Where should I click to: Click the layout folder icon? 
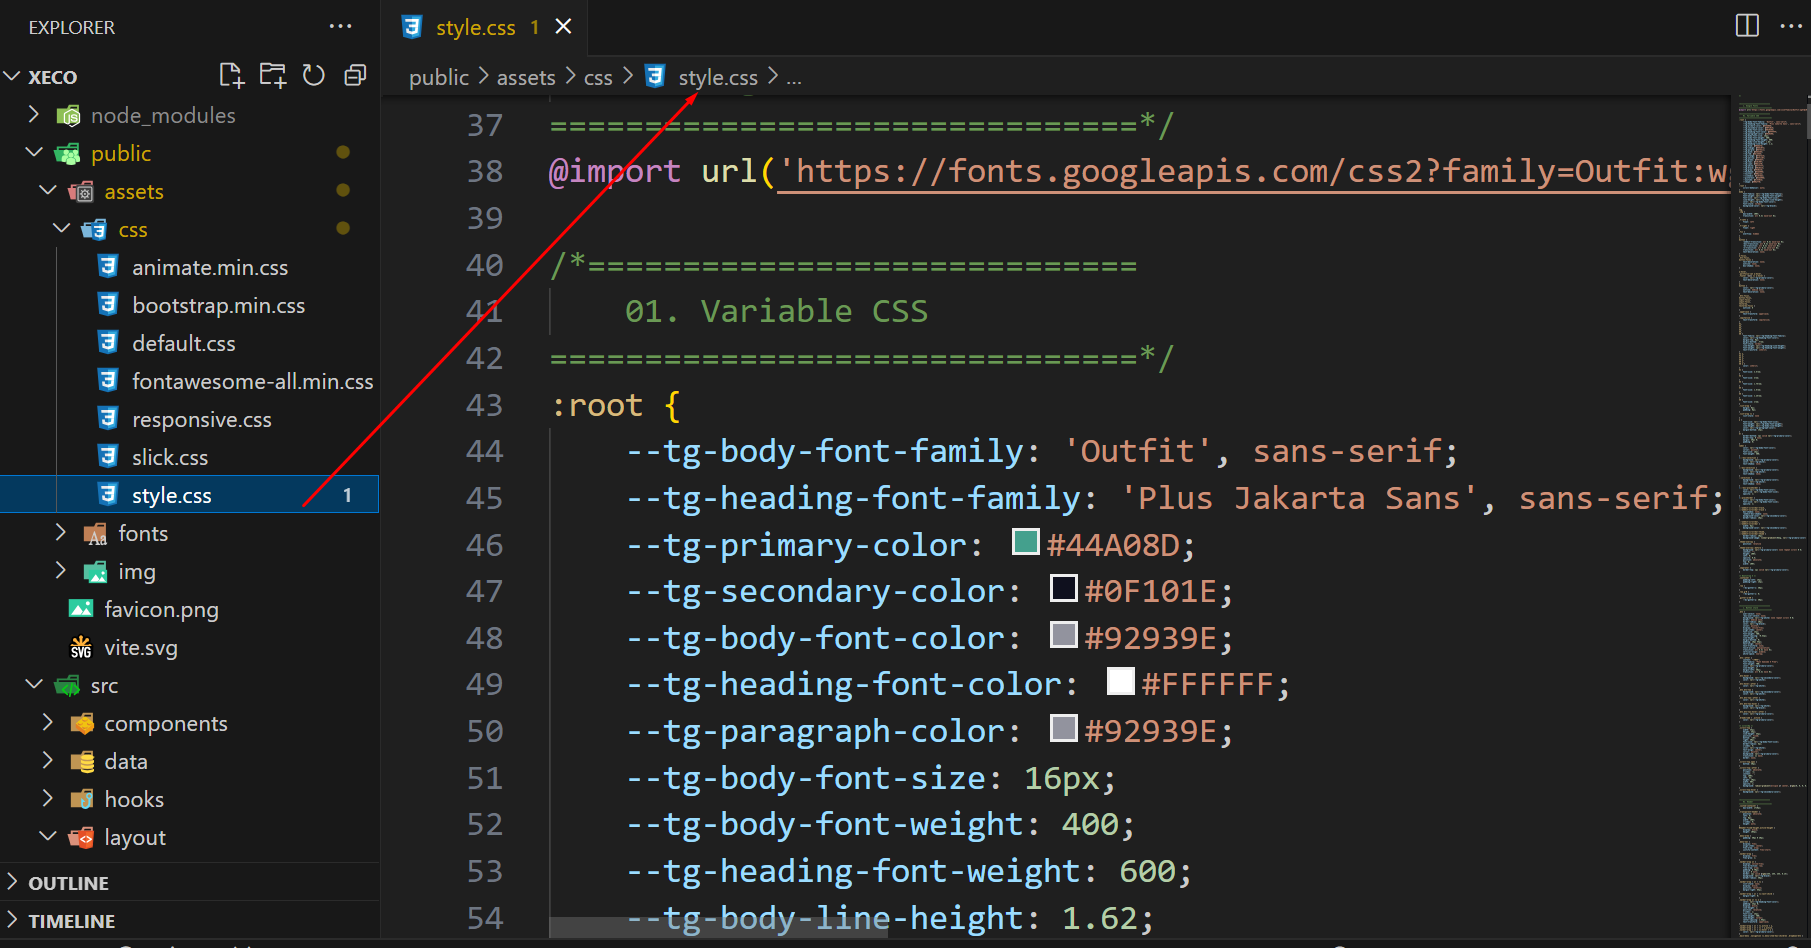[82, 837]
